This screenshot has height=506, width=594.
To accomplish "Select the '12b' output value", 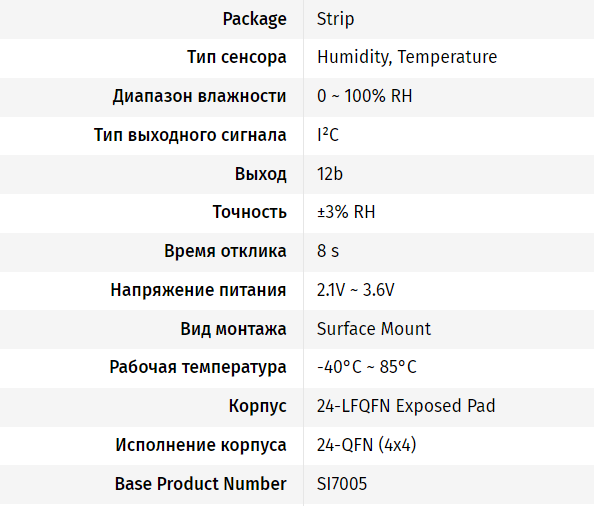I will pos(330,174).
